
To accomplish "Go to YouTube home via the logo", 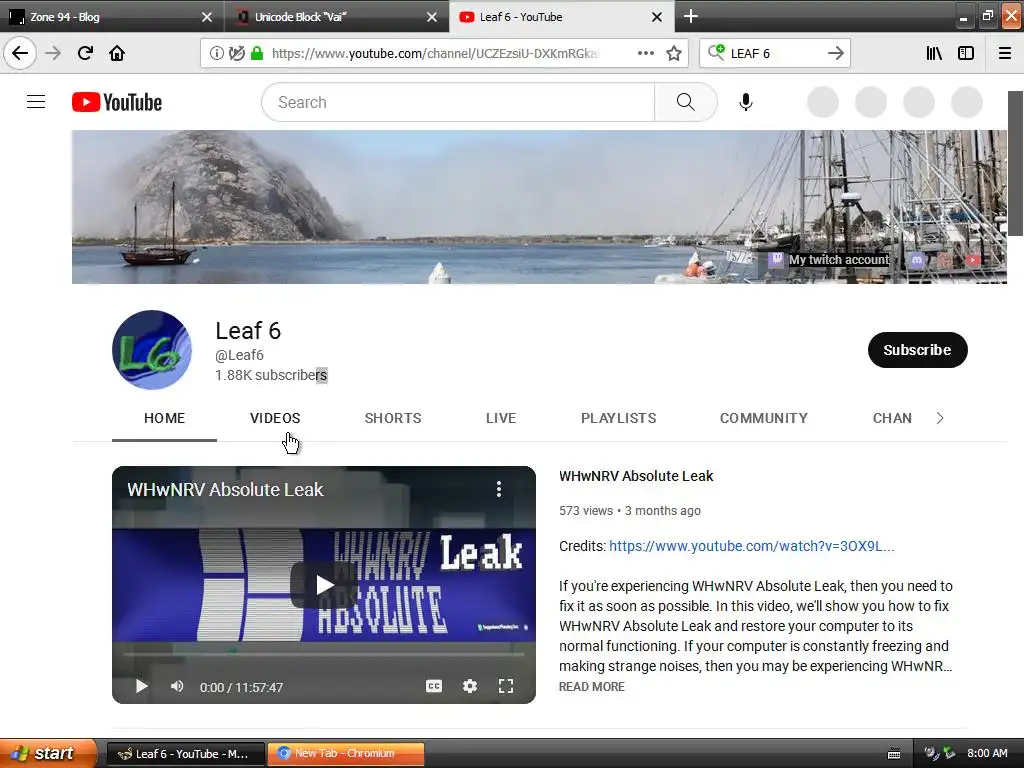I will [x=117, y=102].
